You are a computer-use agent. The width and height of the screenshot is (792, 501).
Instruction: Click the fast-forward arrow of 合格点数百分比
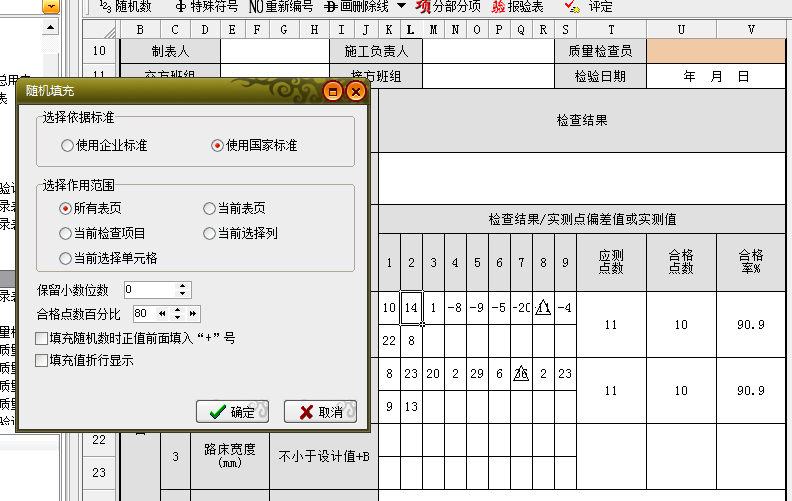(x=193, y=313)
